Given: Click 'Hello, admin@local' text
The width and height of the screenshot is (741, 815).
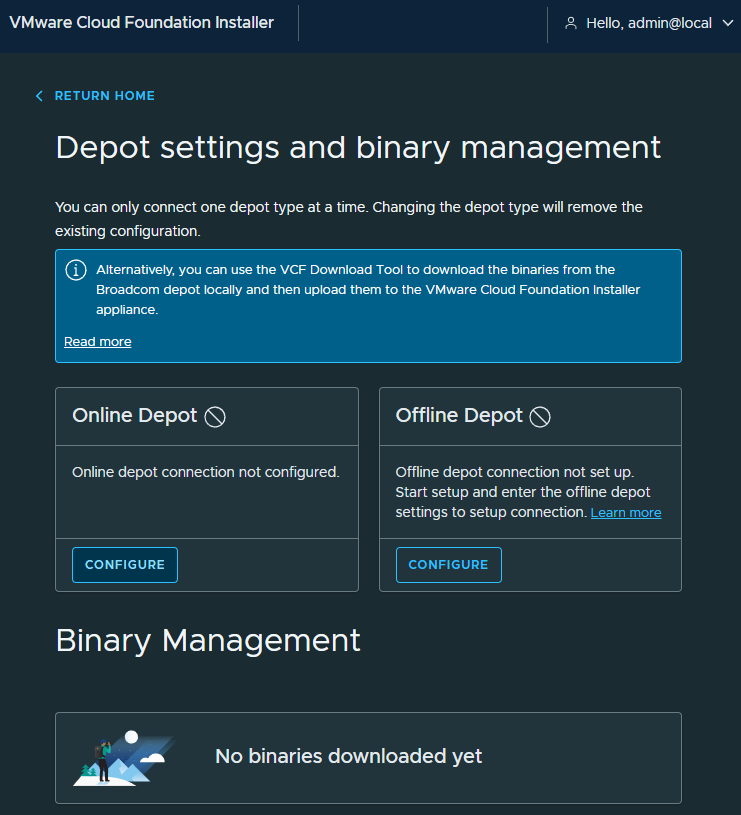Looking at the screenshot, I should [x=649, y=23].
